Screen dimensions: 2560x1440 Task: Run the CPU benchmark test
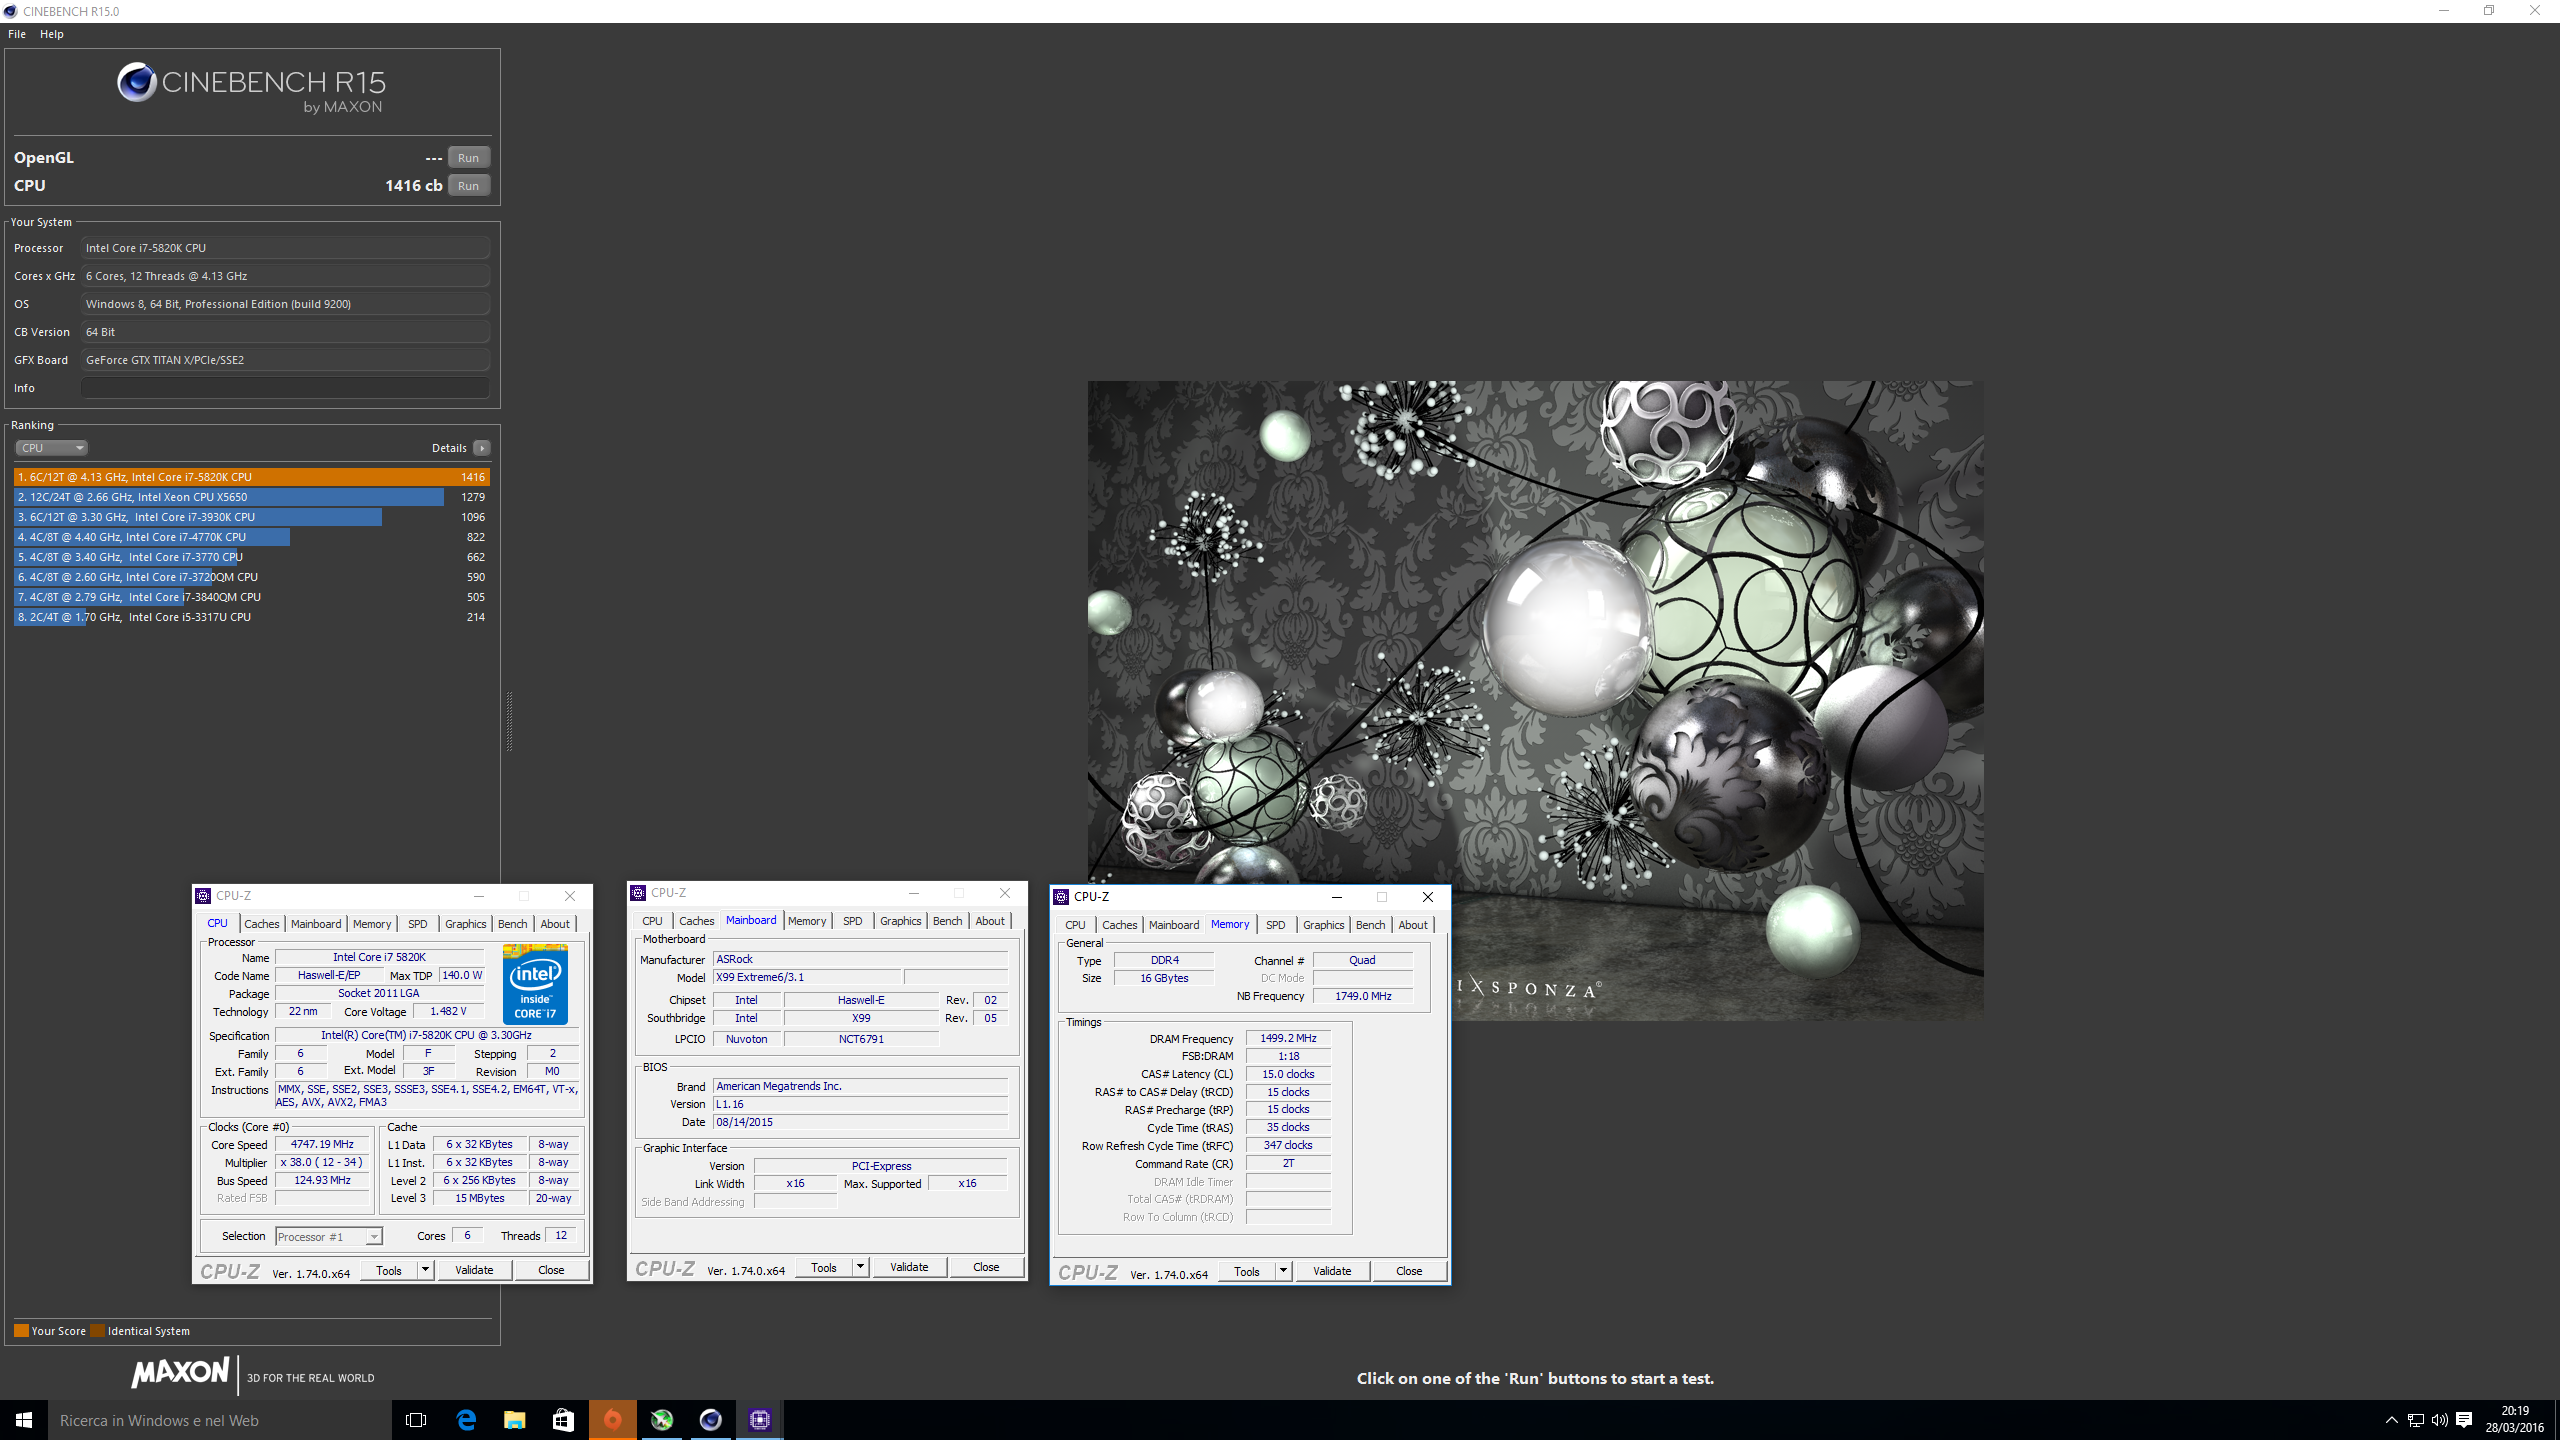(x=468, y=186)
